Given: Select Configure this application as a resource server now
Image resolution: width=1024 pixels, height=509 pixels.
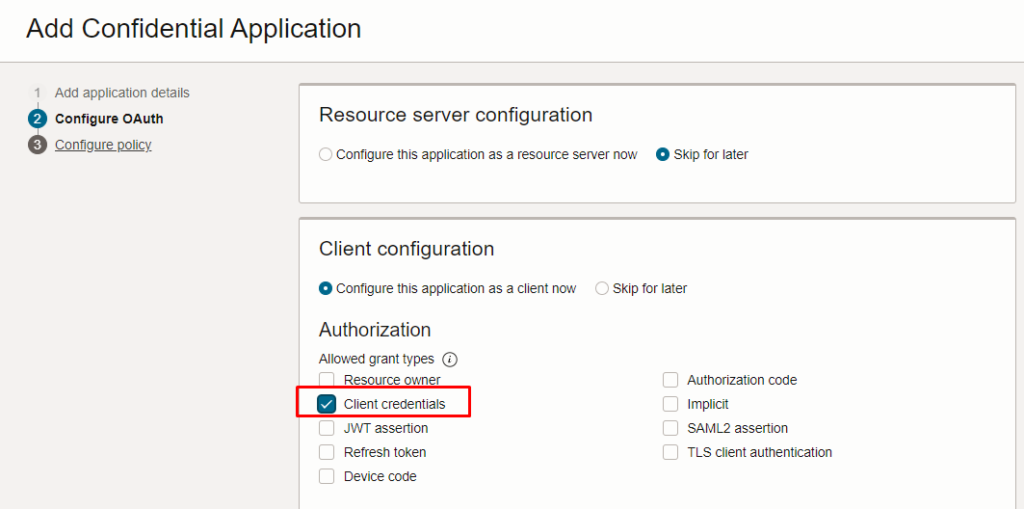Looking at the screenshot, I should (325, 155).
